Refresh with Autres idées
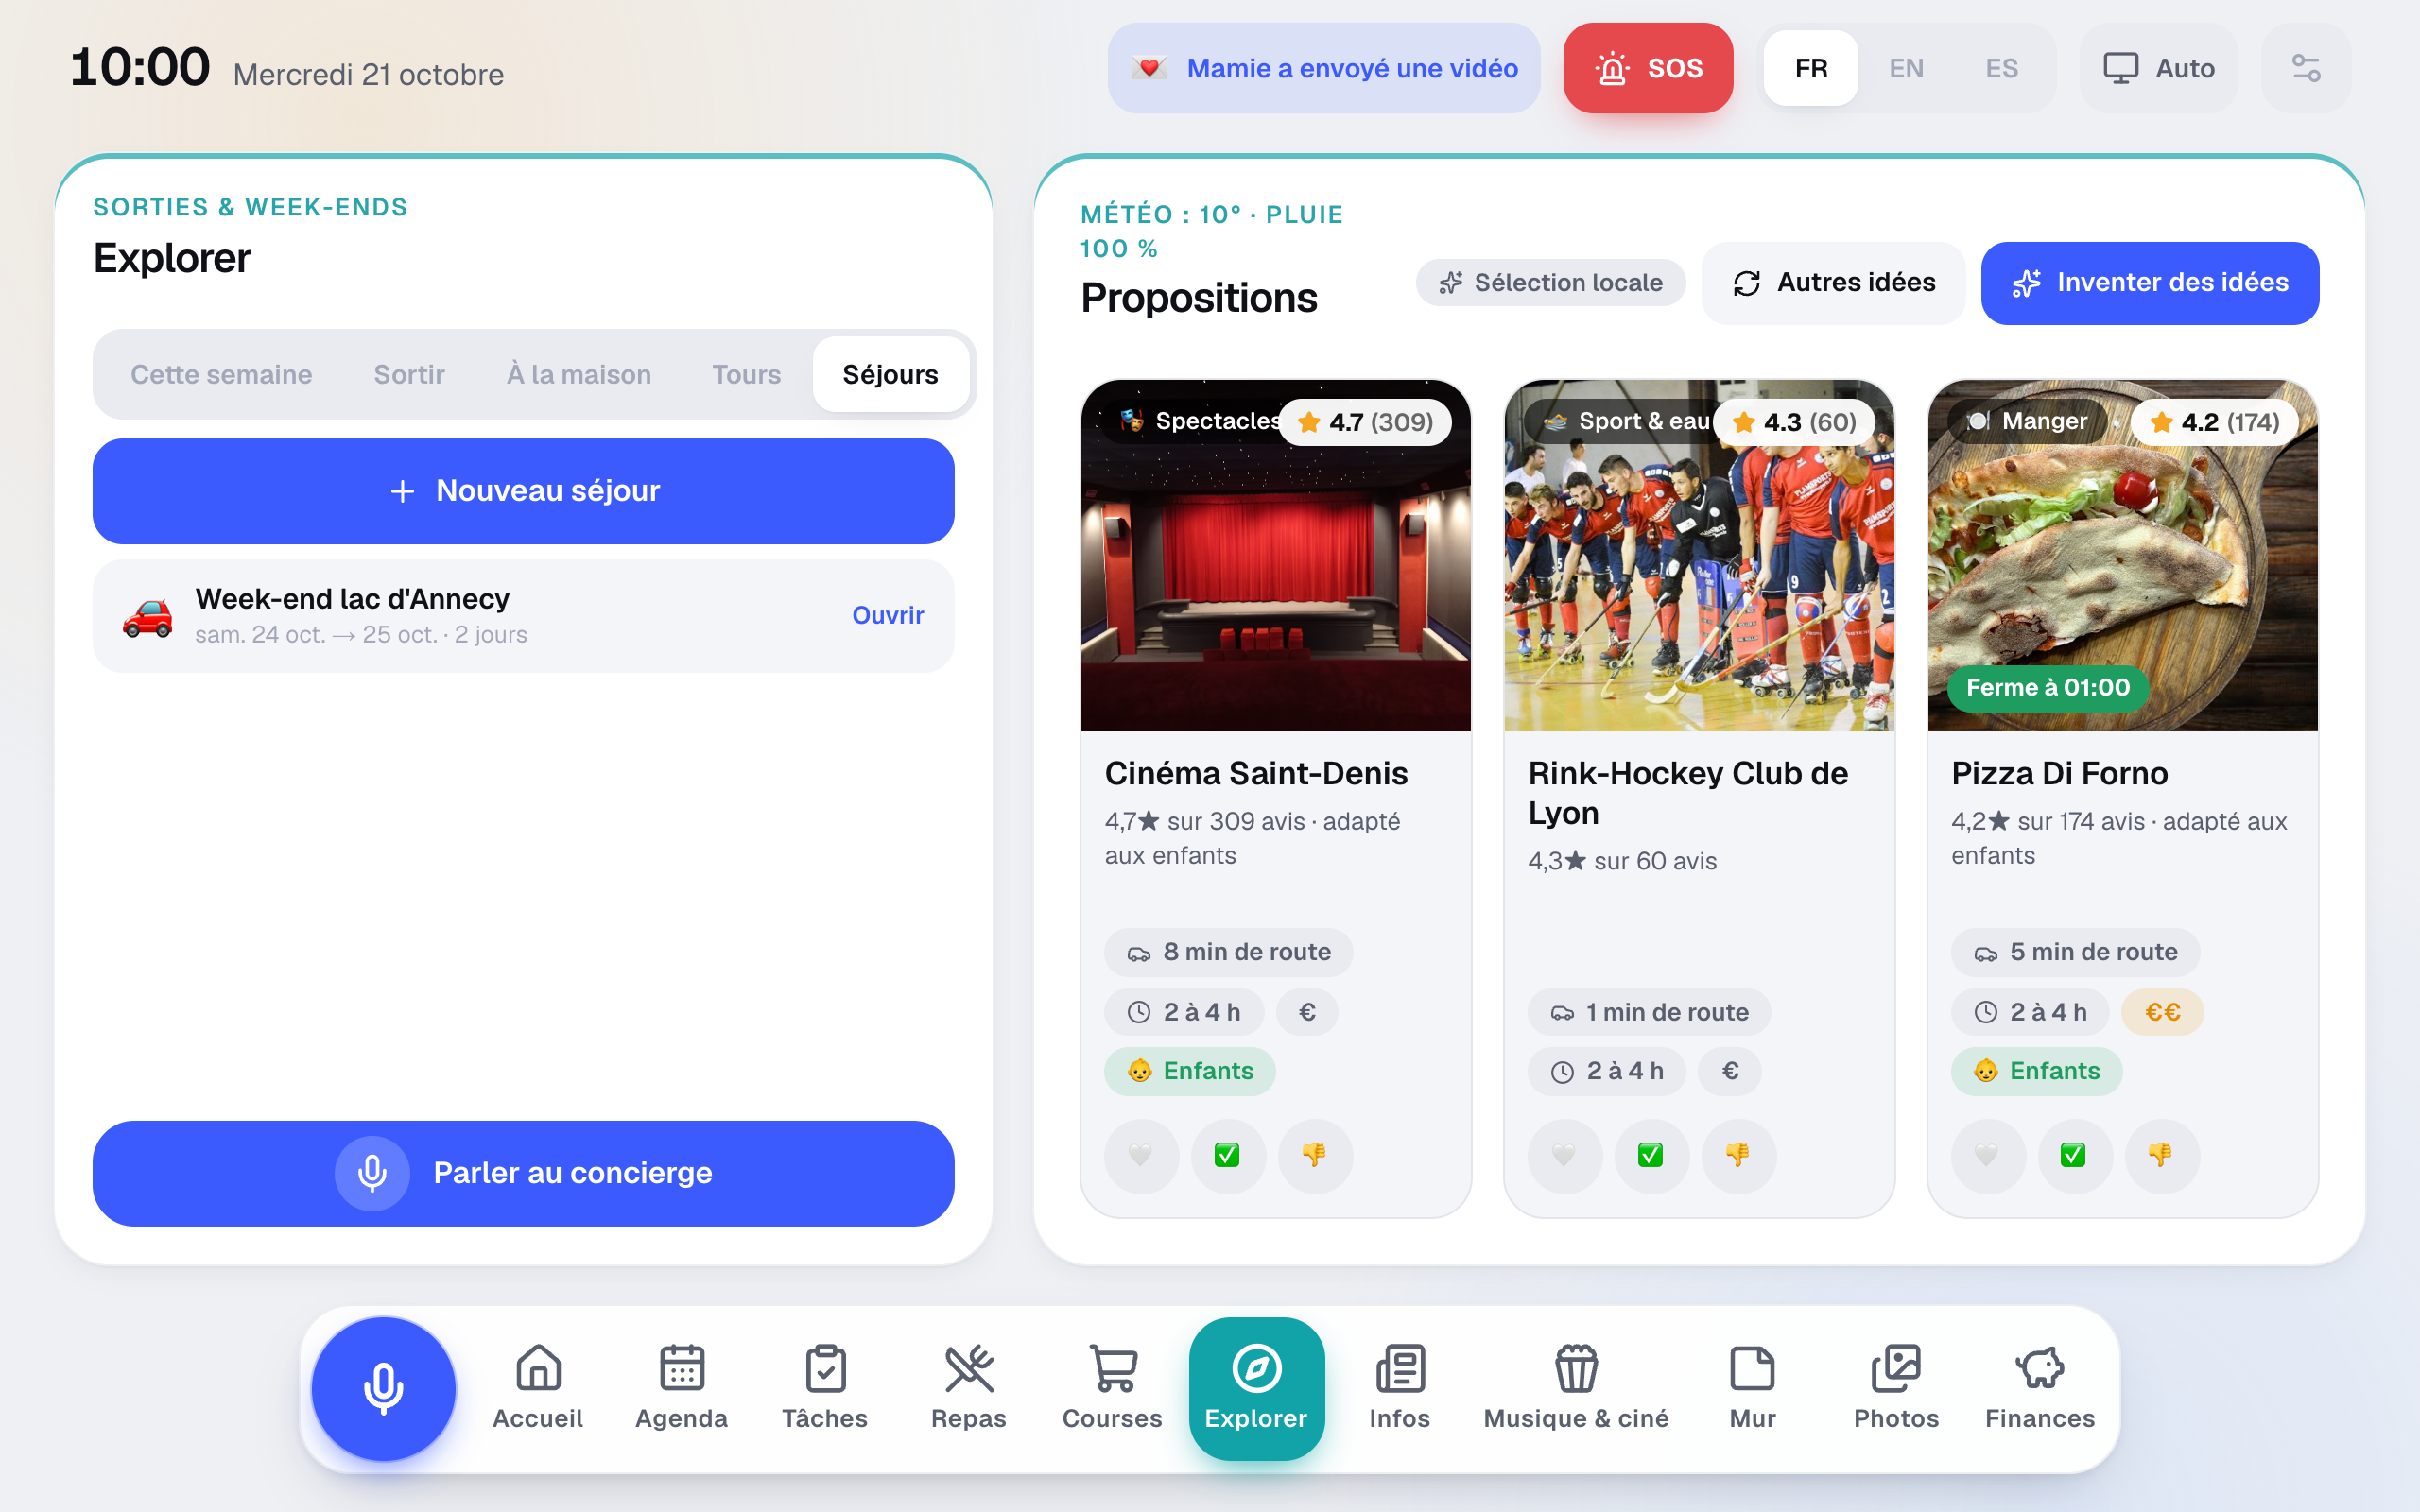 point(1834,283)
